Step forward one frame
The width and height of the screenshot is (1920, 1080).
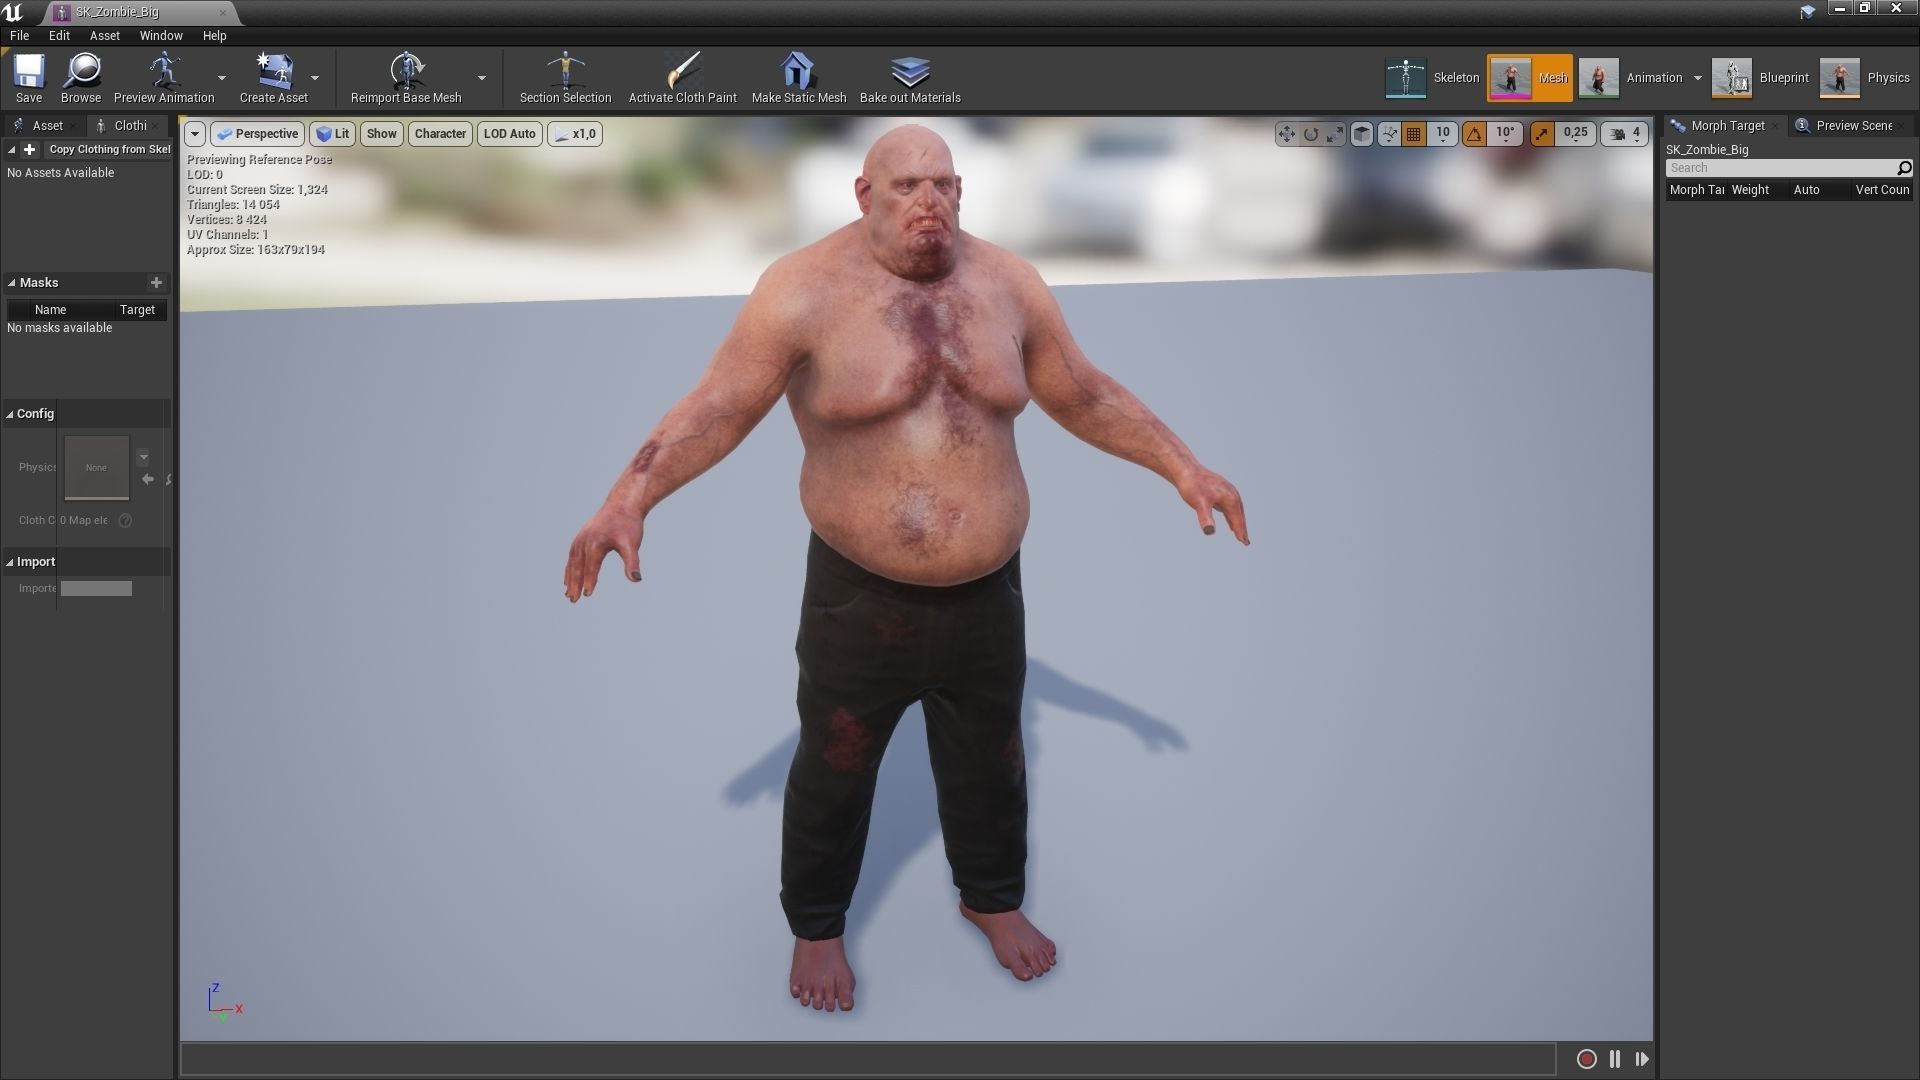pyautogui.click(x=1642, y=1059)
